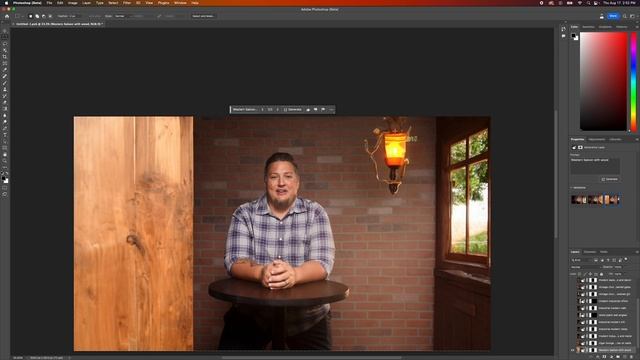Screen dimensions: 640x360
Task: Open the layer blend mode dropdown
Action: point(585,267)
